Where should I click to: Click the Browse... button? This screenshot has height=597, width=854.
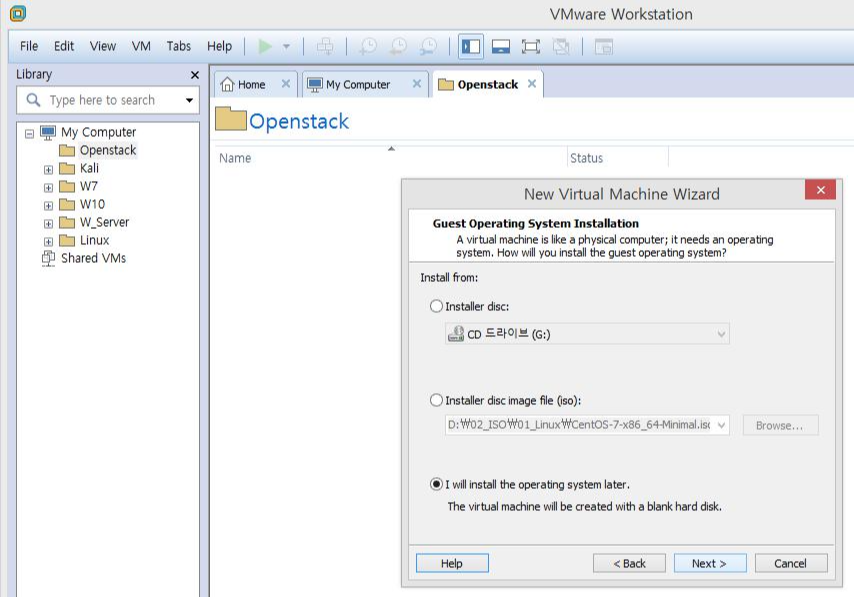pyautogui.click(x=780, y=425)
